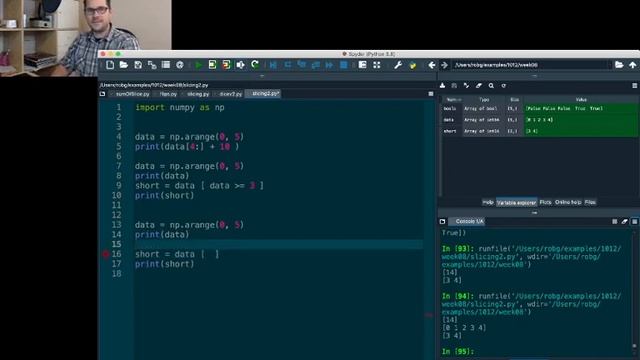Start debugging the file

pos(273,65)
